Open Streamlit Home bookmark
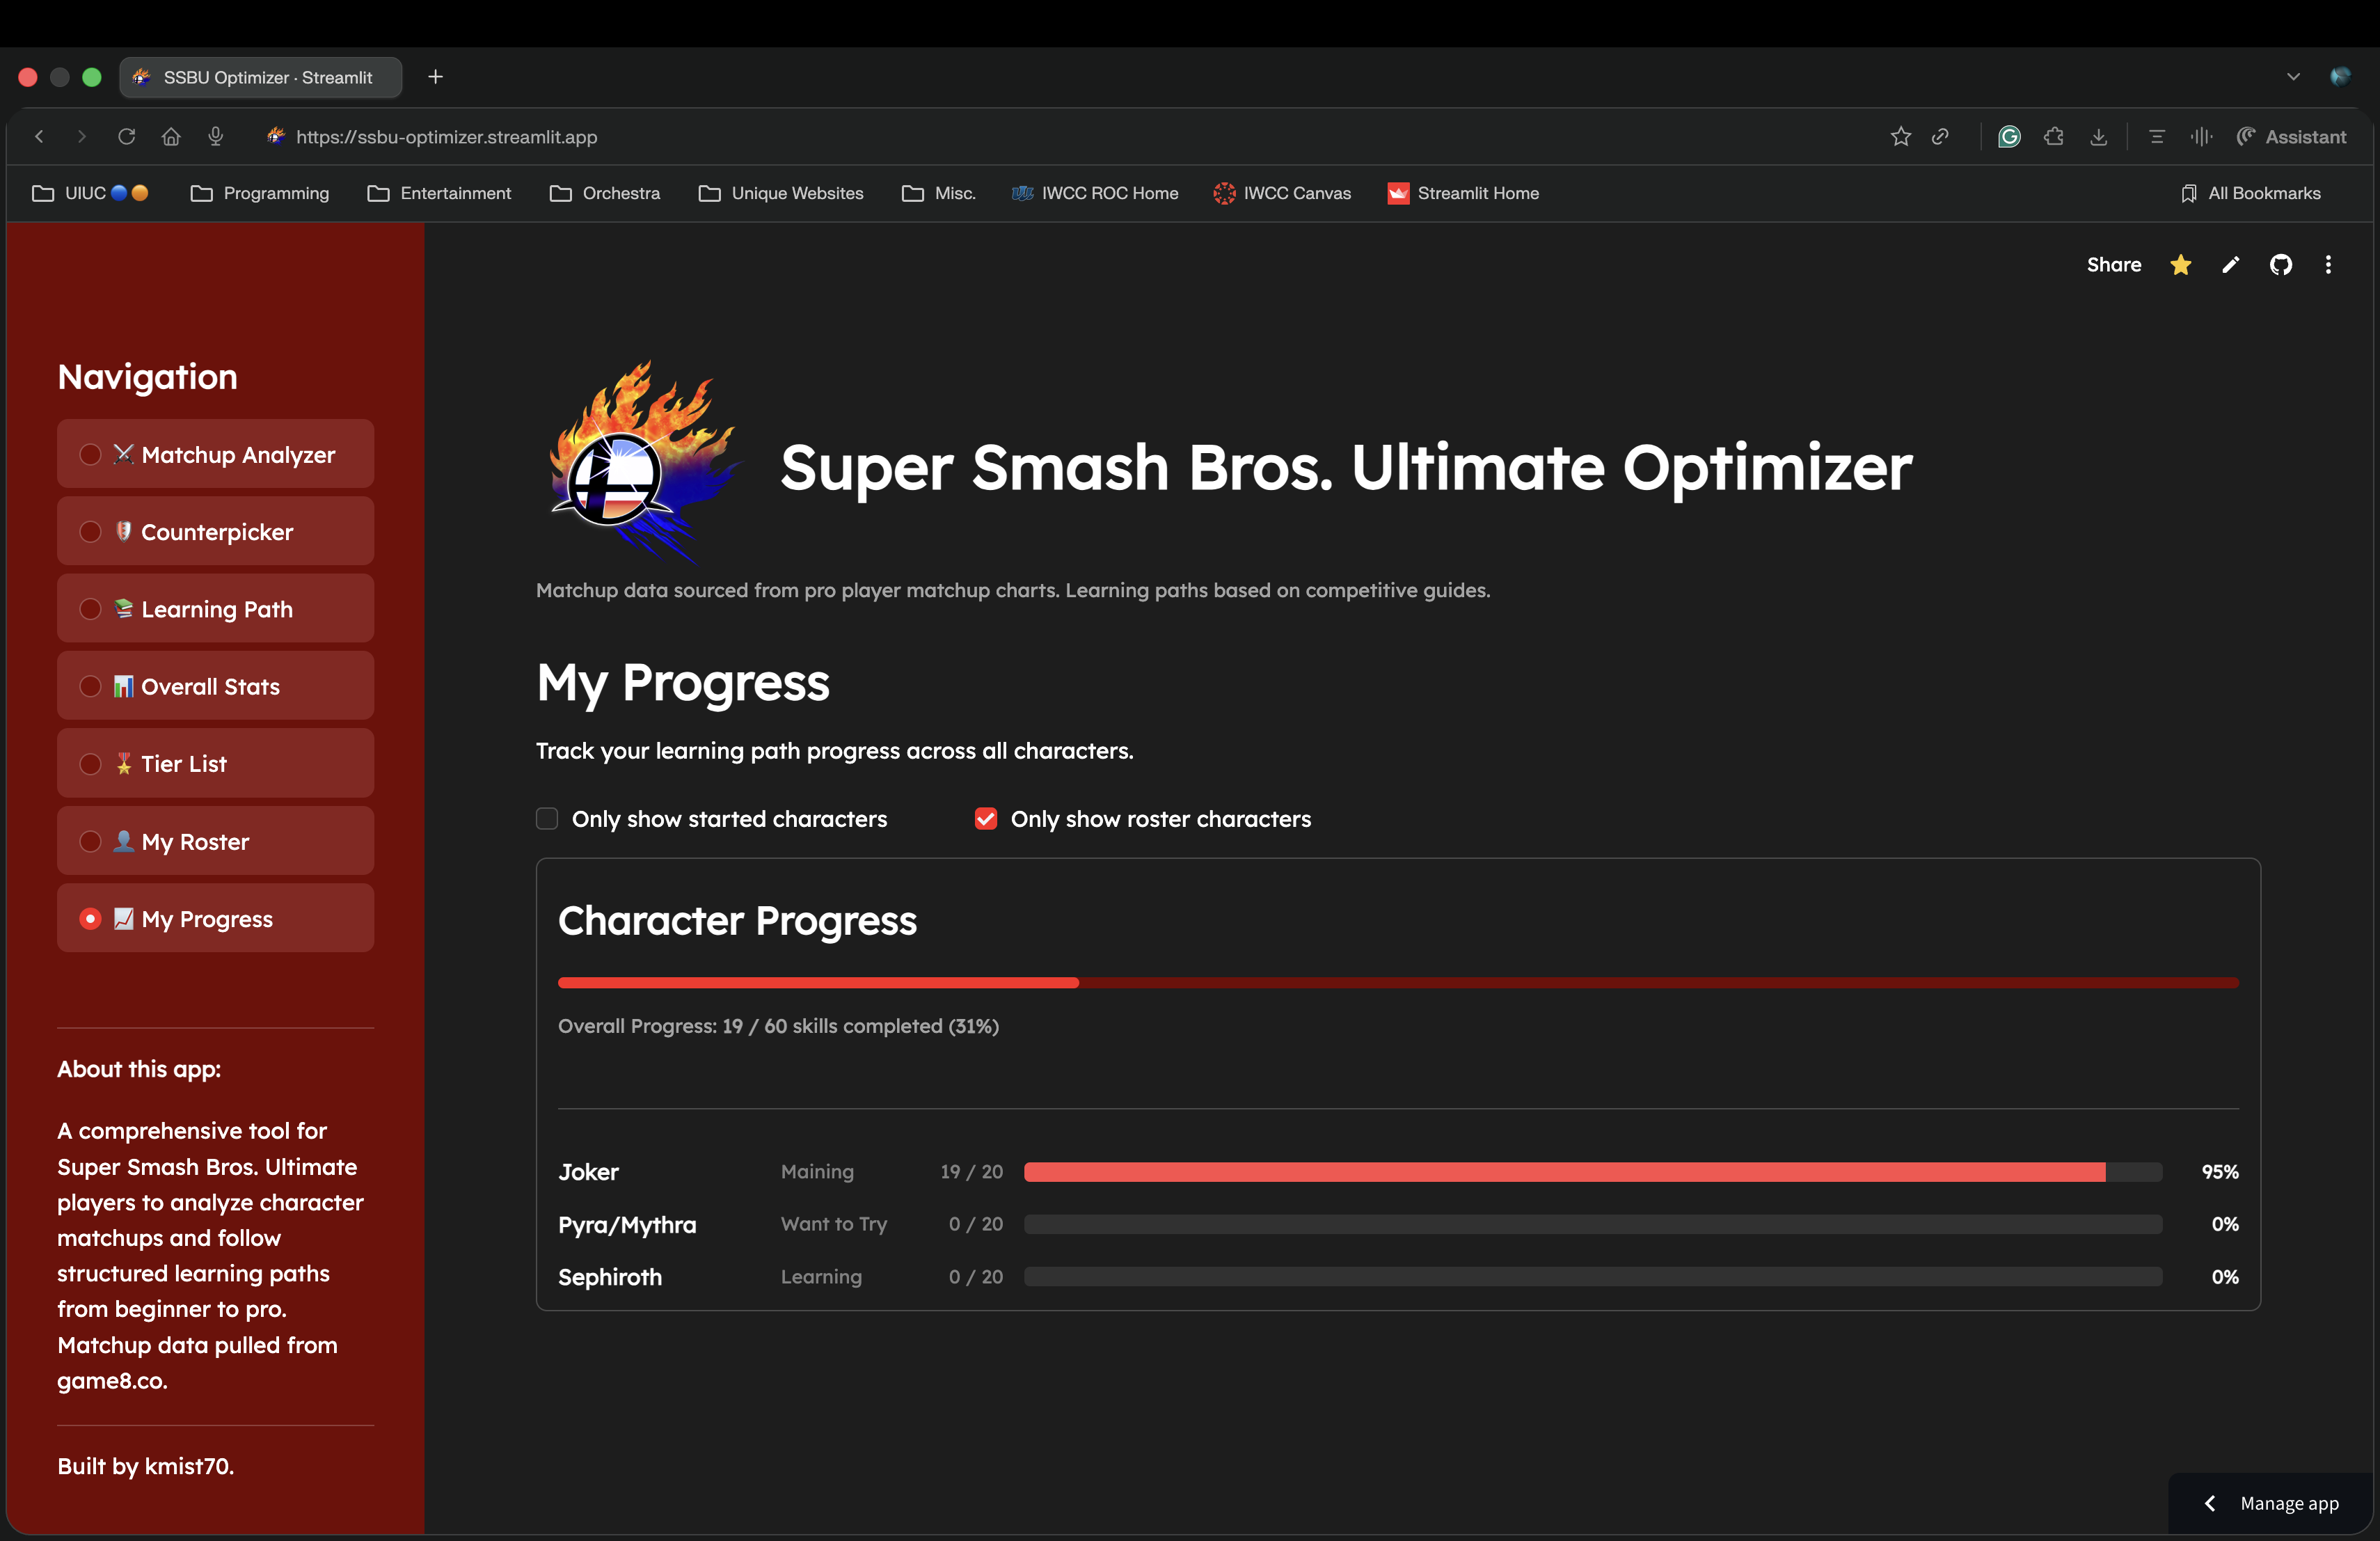Viewport: 2380px width, 1541px height. (1463, 193)
